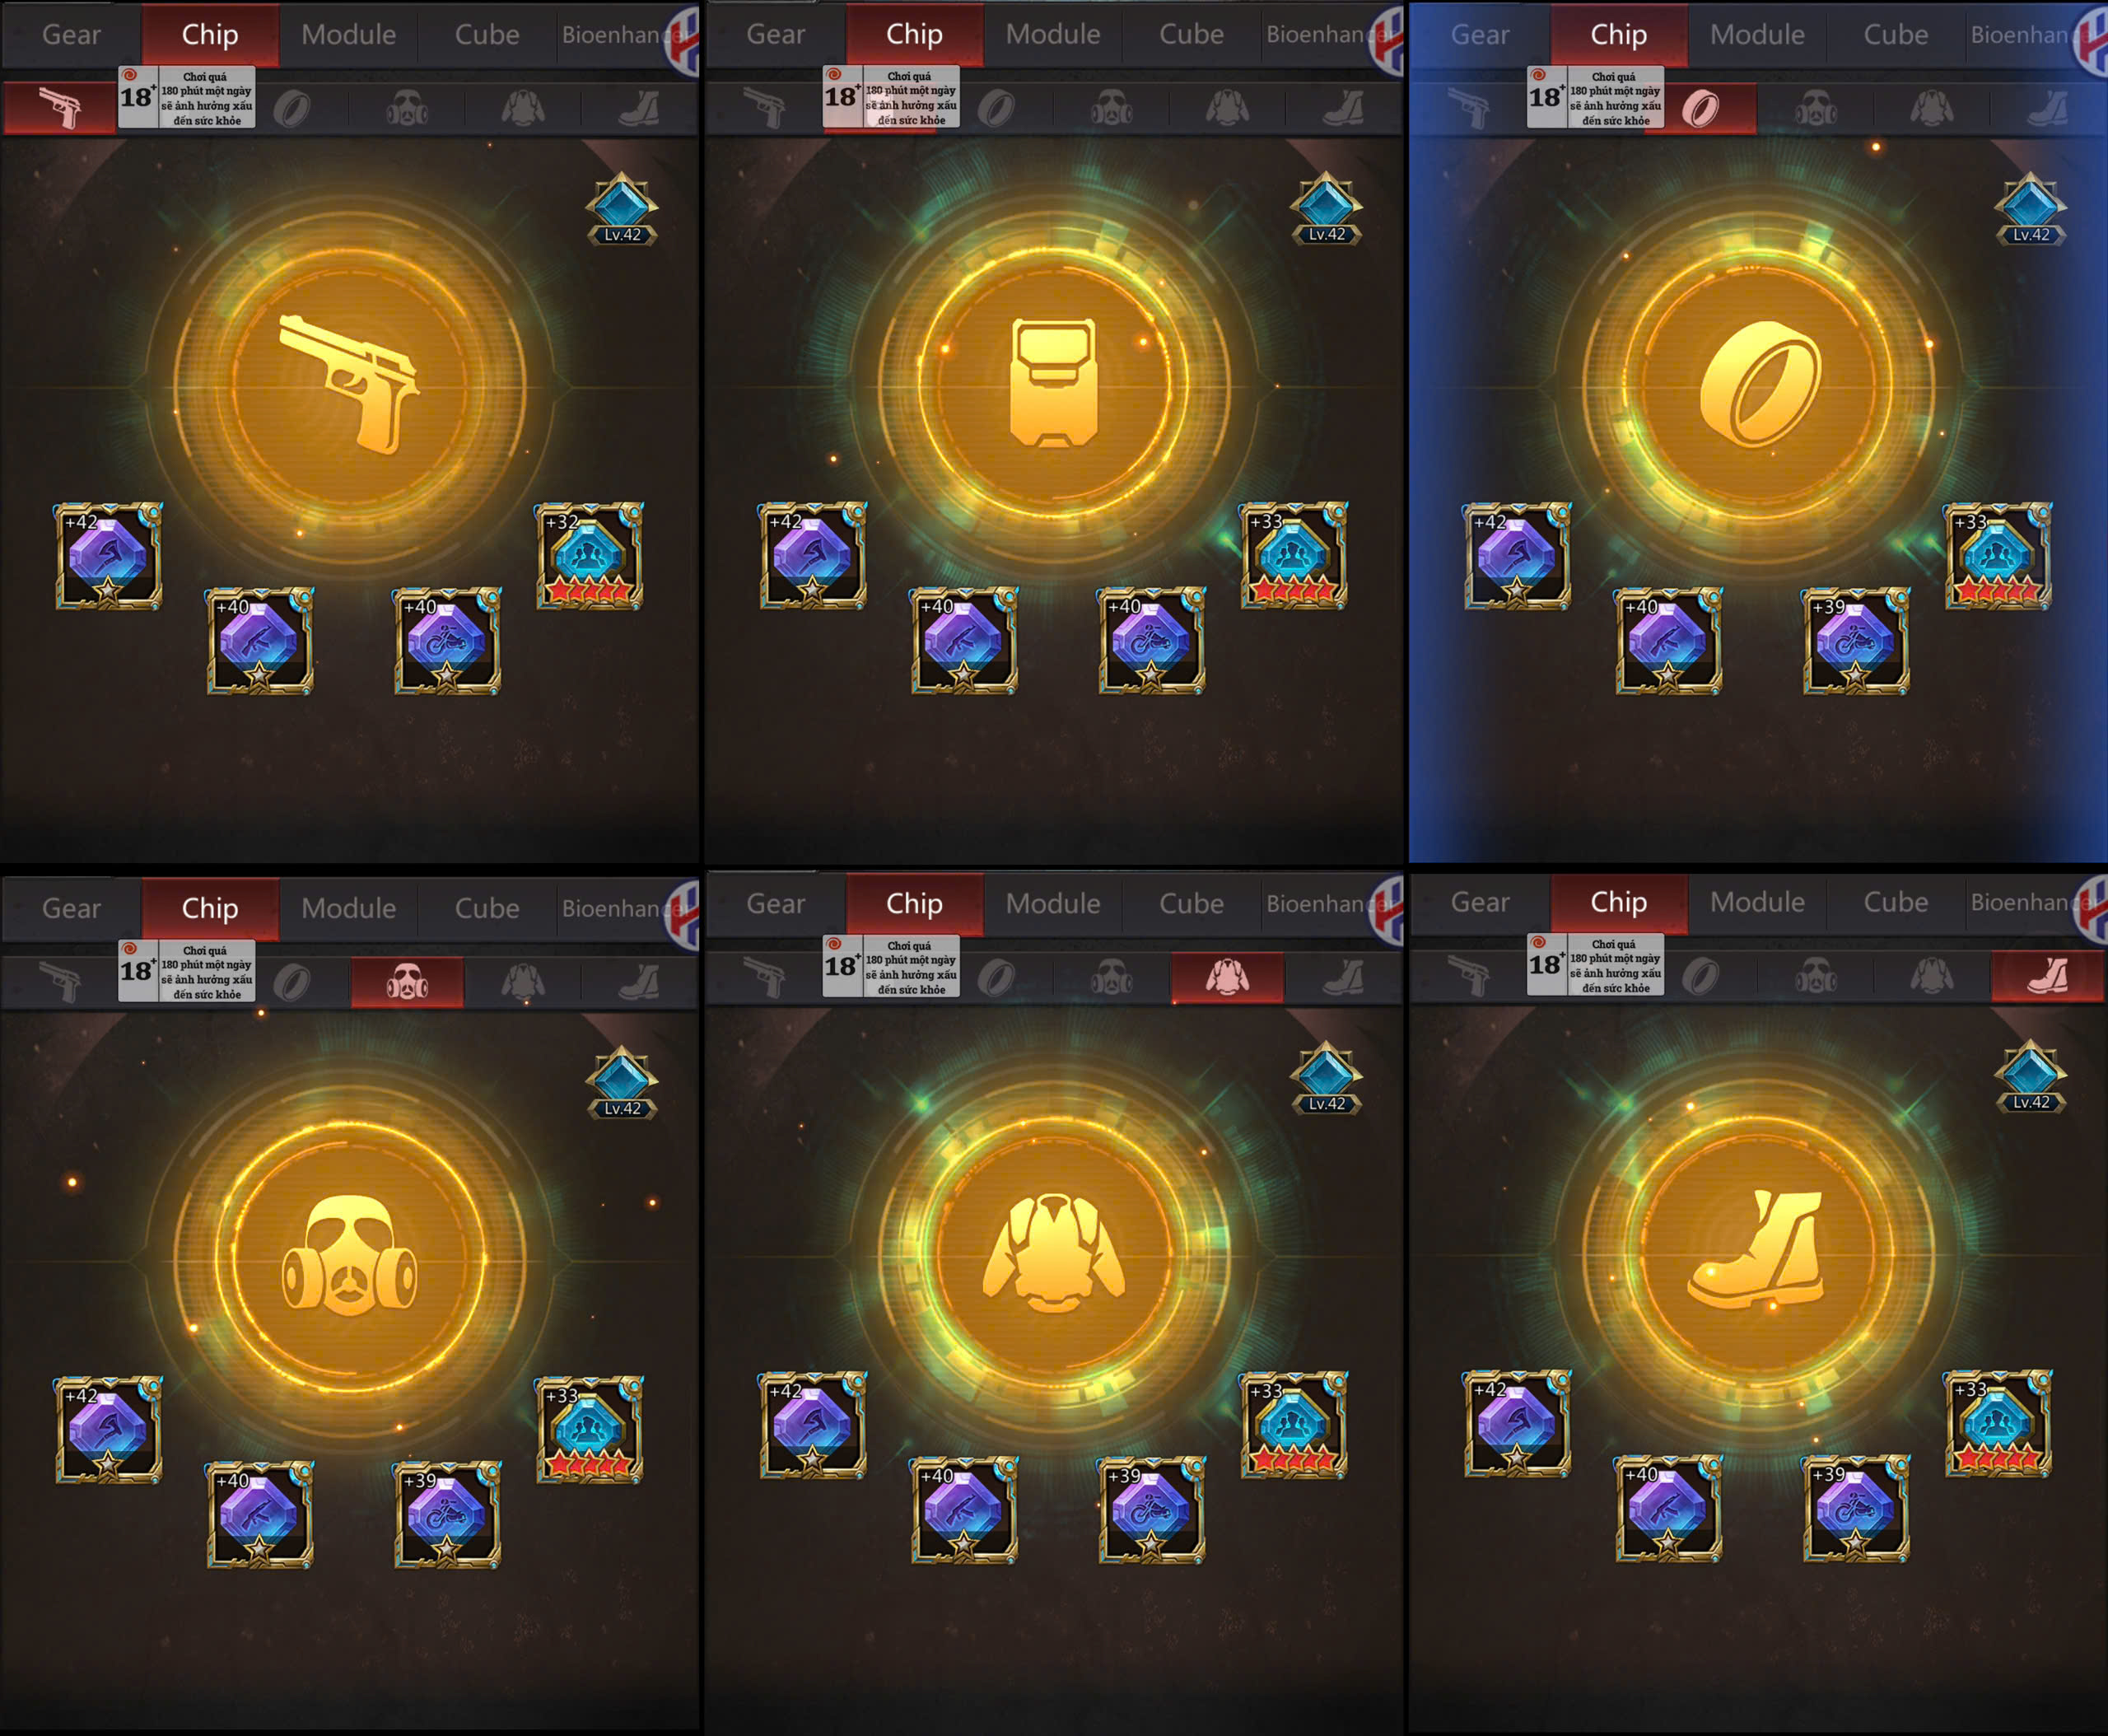2108x1736 pixels.
Task: Click Lv.42 diamond badge in the pistol panel
Action: tap(622, 209)
